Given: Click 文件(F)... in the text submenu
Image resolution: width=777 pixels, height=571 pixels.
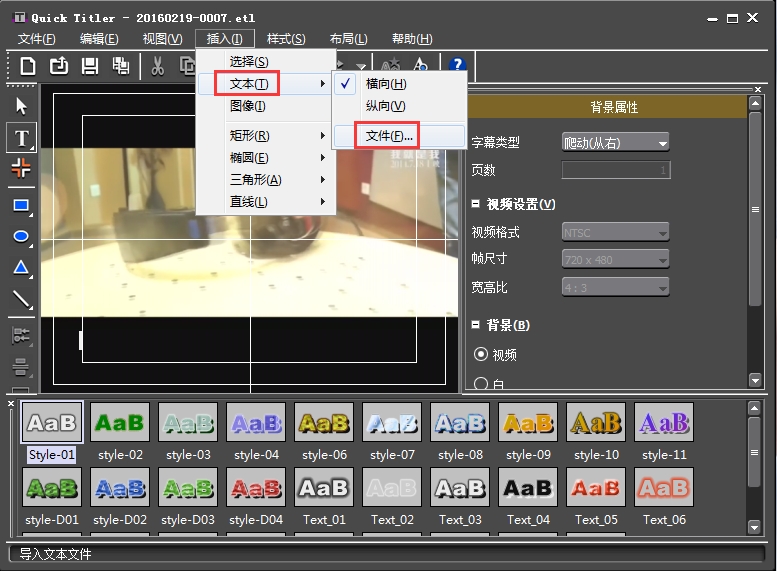Looking at the screenshot, I should click(x=389, y=136).
